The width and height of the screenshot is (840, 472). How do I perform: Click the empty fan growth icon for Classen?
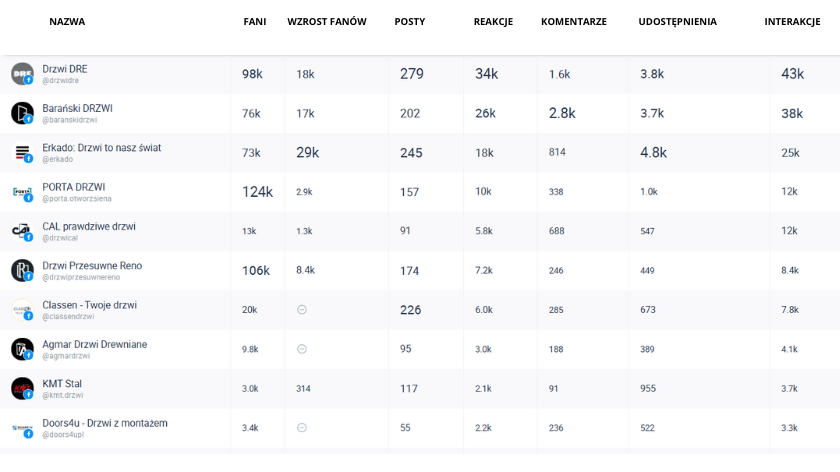pyautogui.click(x=302, y=310)
